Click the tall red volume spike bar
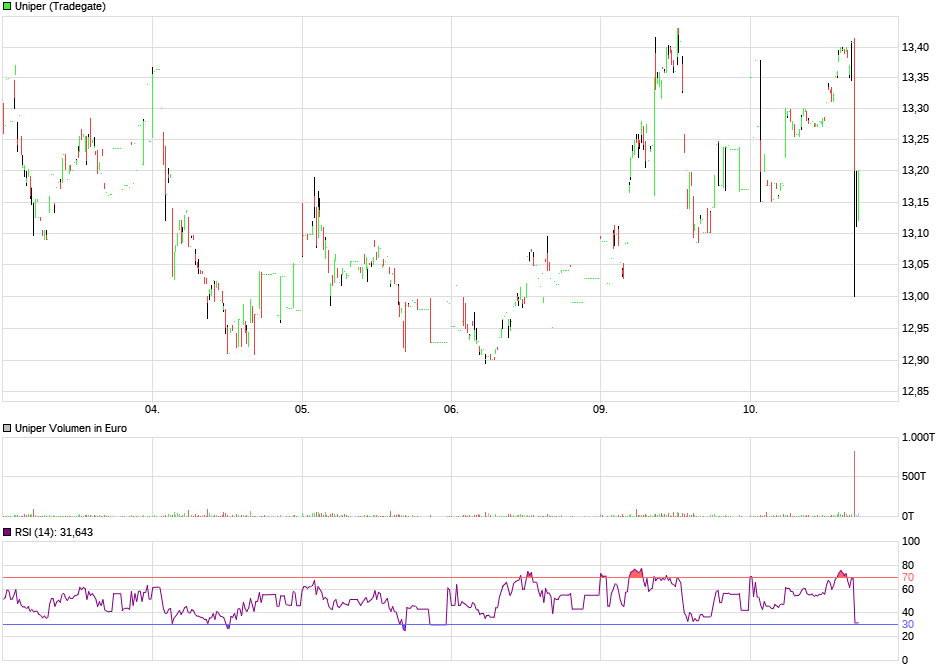The width and height of the screenshot is (940, 670). (x=854, y=483)
